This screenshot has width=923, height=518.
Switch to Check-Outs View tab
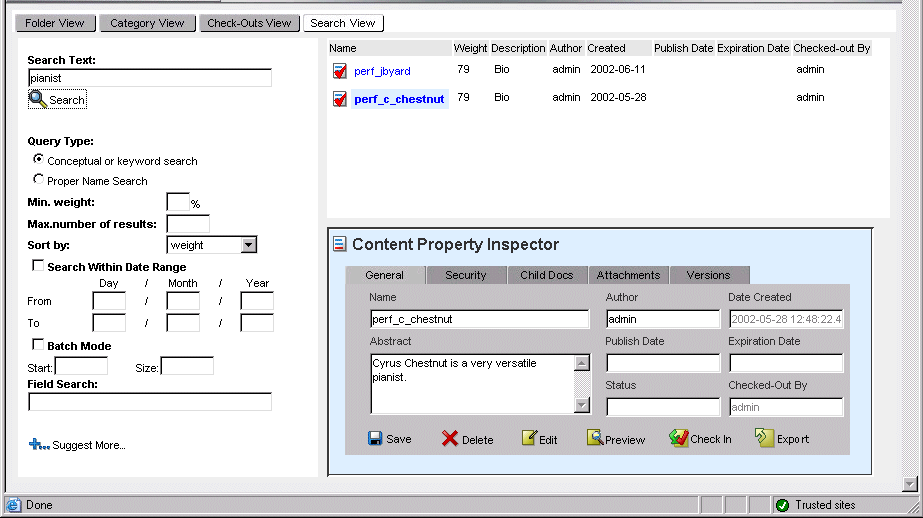(x=249, y=23)
